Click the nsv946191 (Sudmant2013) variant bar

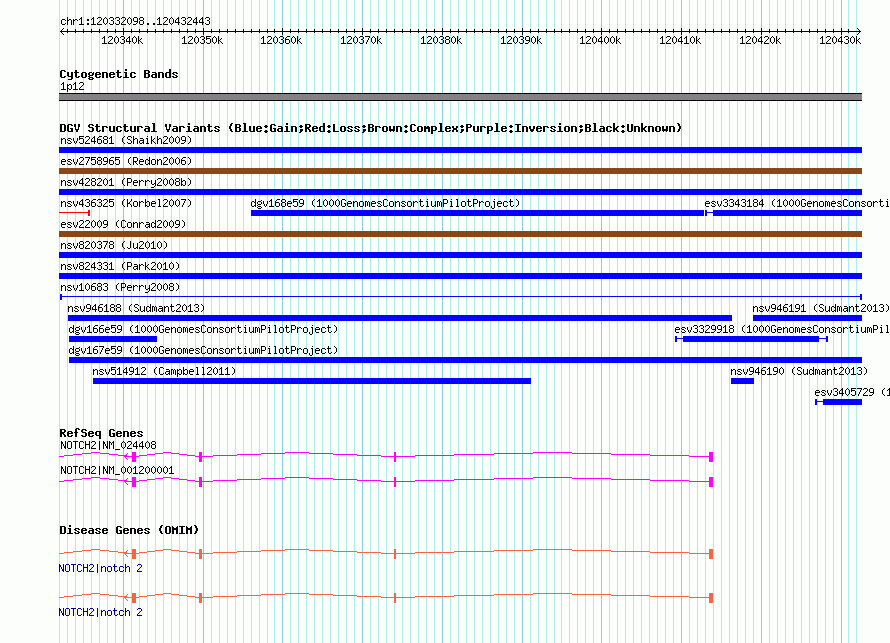[807, 318]
